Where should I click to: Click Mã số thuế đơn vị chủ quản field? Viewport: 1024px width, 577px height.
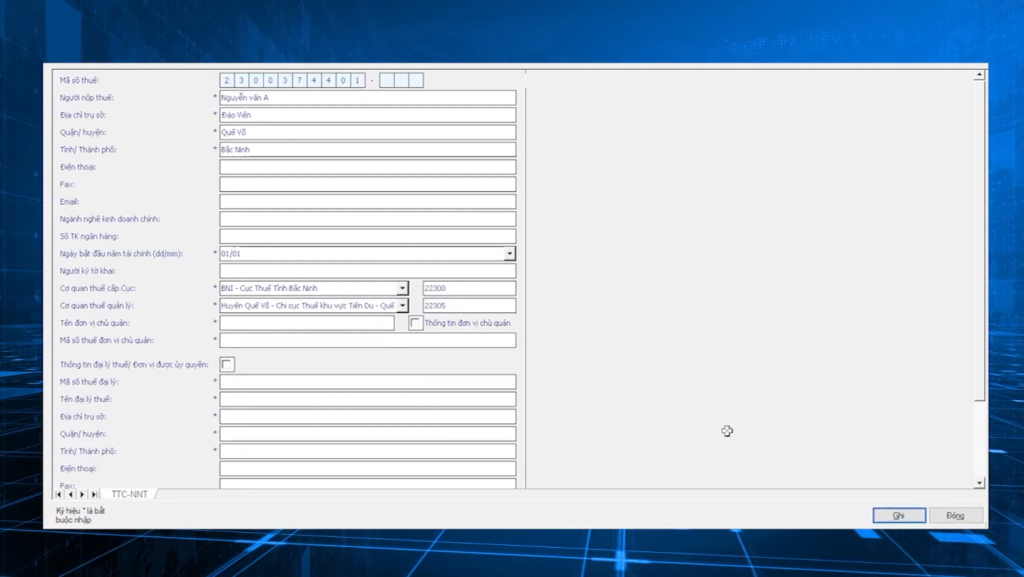coord(368,340)
